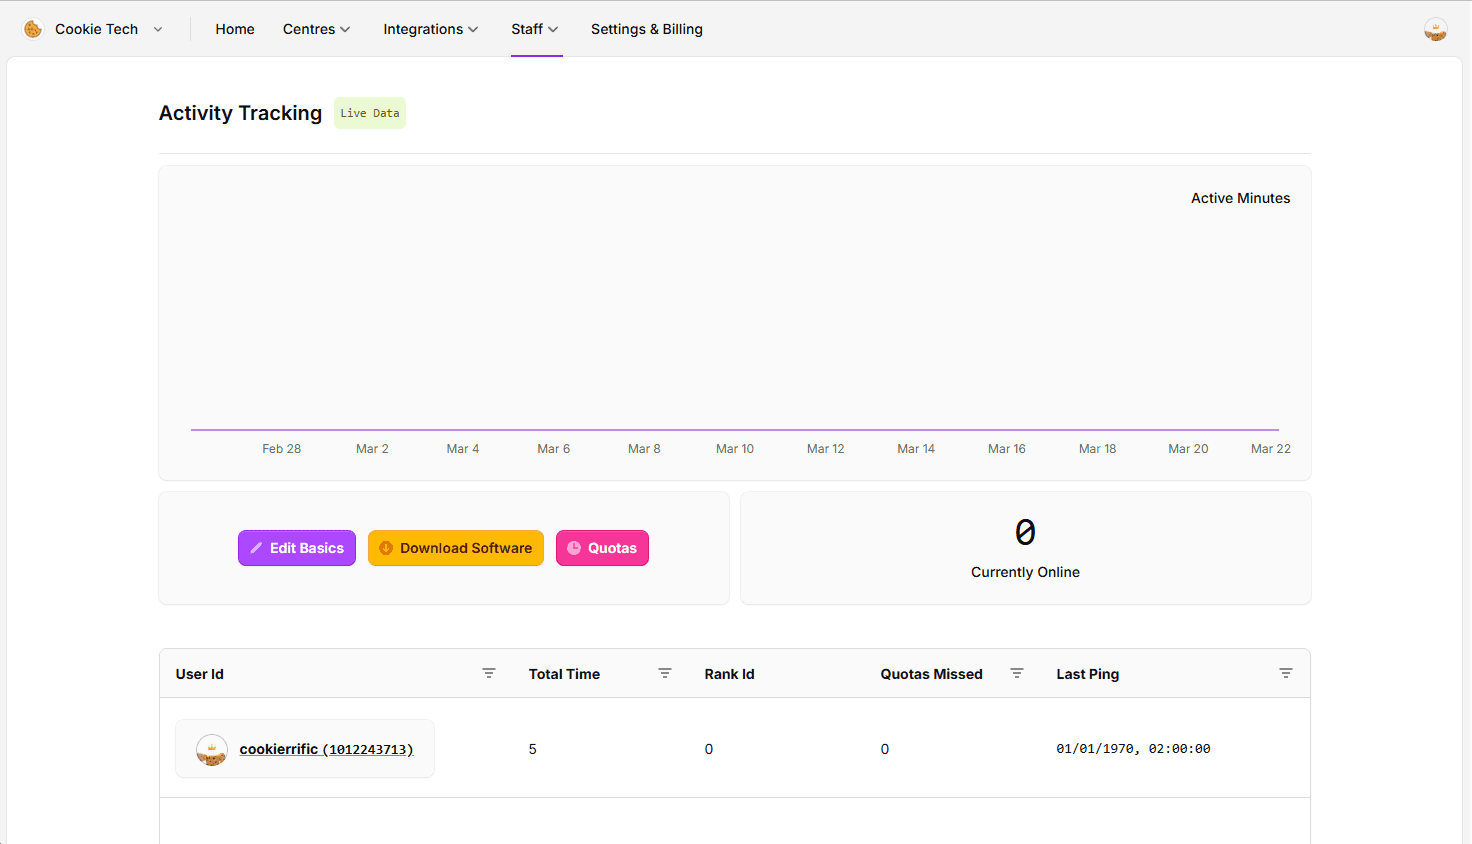The width and height of the screenshot is (1472, 844).
Task: Click the Download Software button
Action: [455, 548]
